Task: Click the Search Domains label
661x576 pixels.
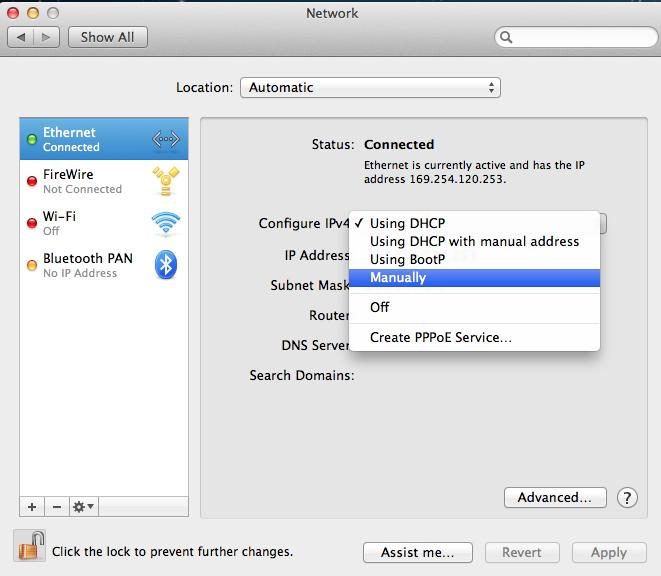Action: point(302,375)
